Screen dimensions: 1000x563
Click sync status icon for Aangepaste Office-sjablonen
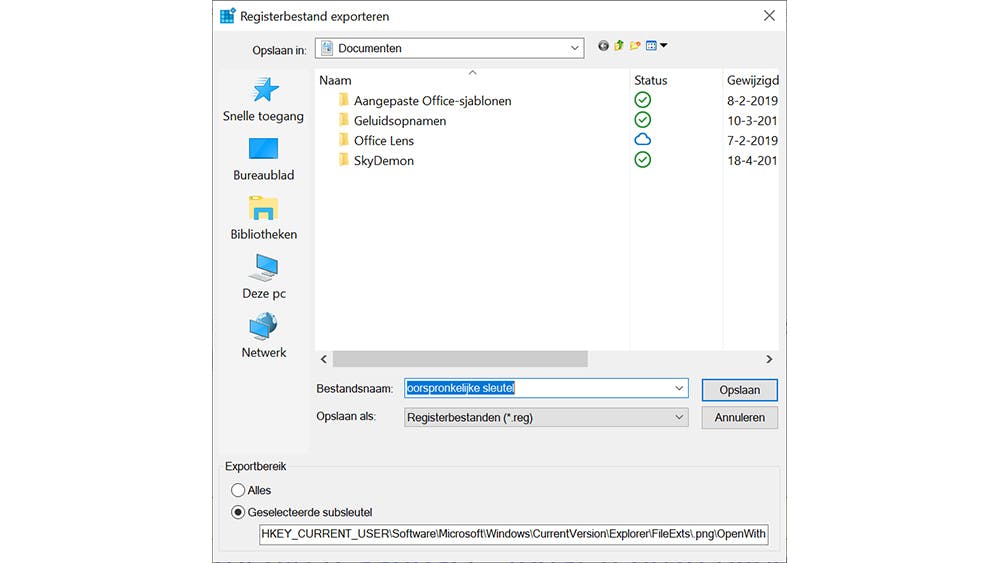642,99
